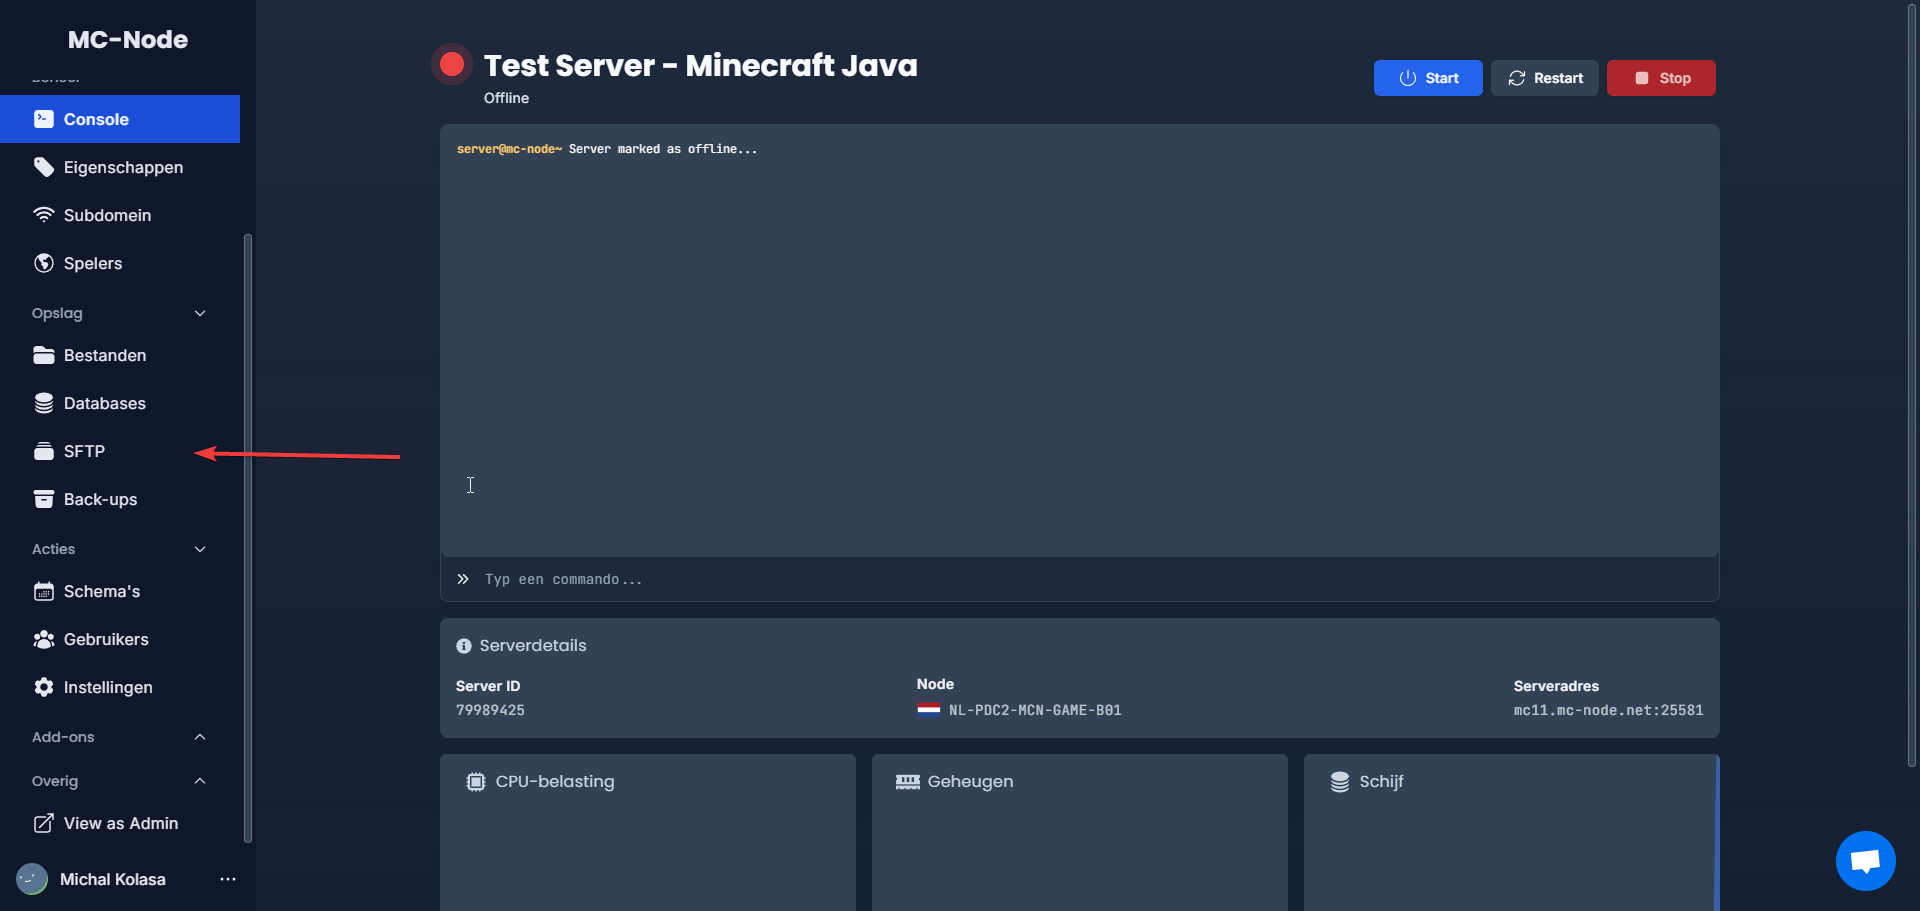The image size is (1920, 911).
Task: Click the double-chevron command prompt icon
Action: coord(463,579)
